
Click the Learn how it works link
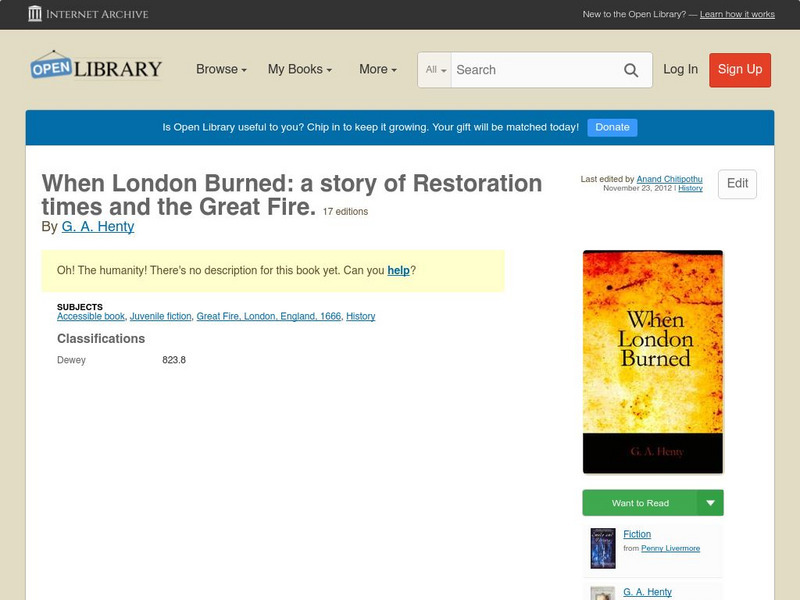[x=737, y=15]
